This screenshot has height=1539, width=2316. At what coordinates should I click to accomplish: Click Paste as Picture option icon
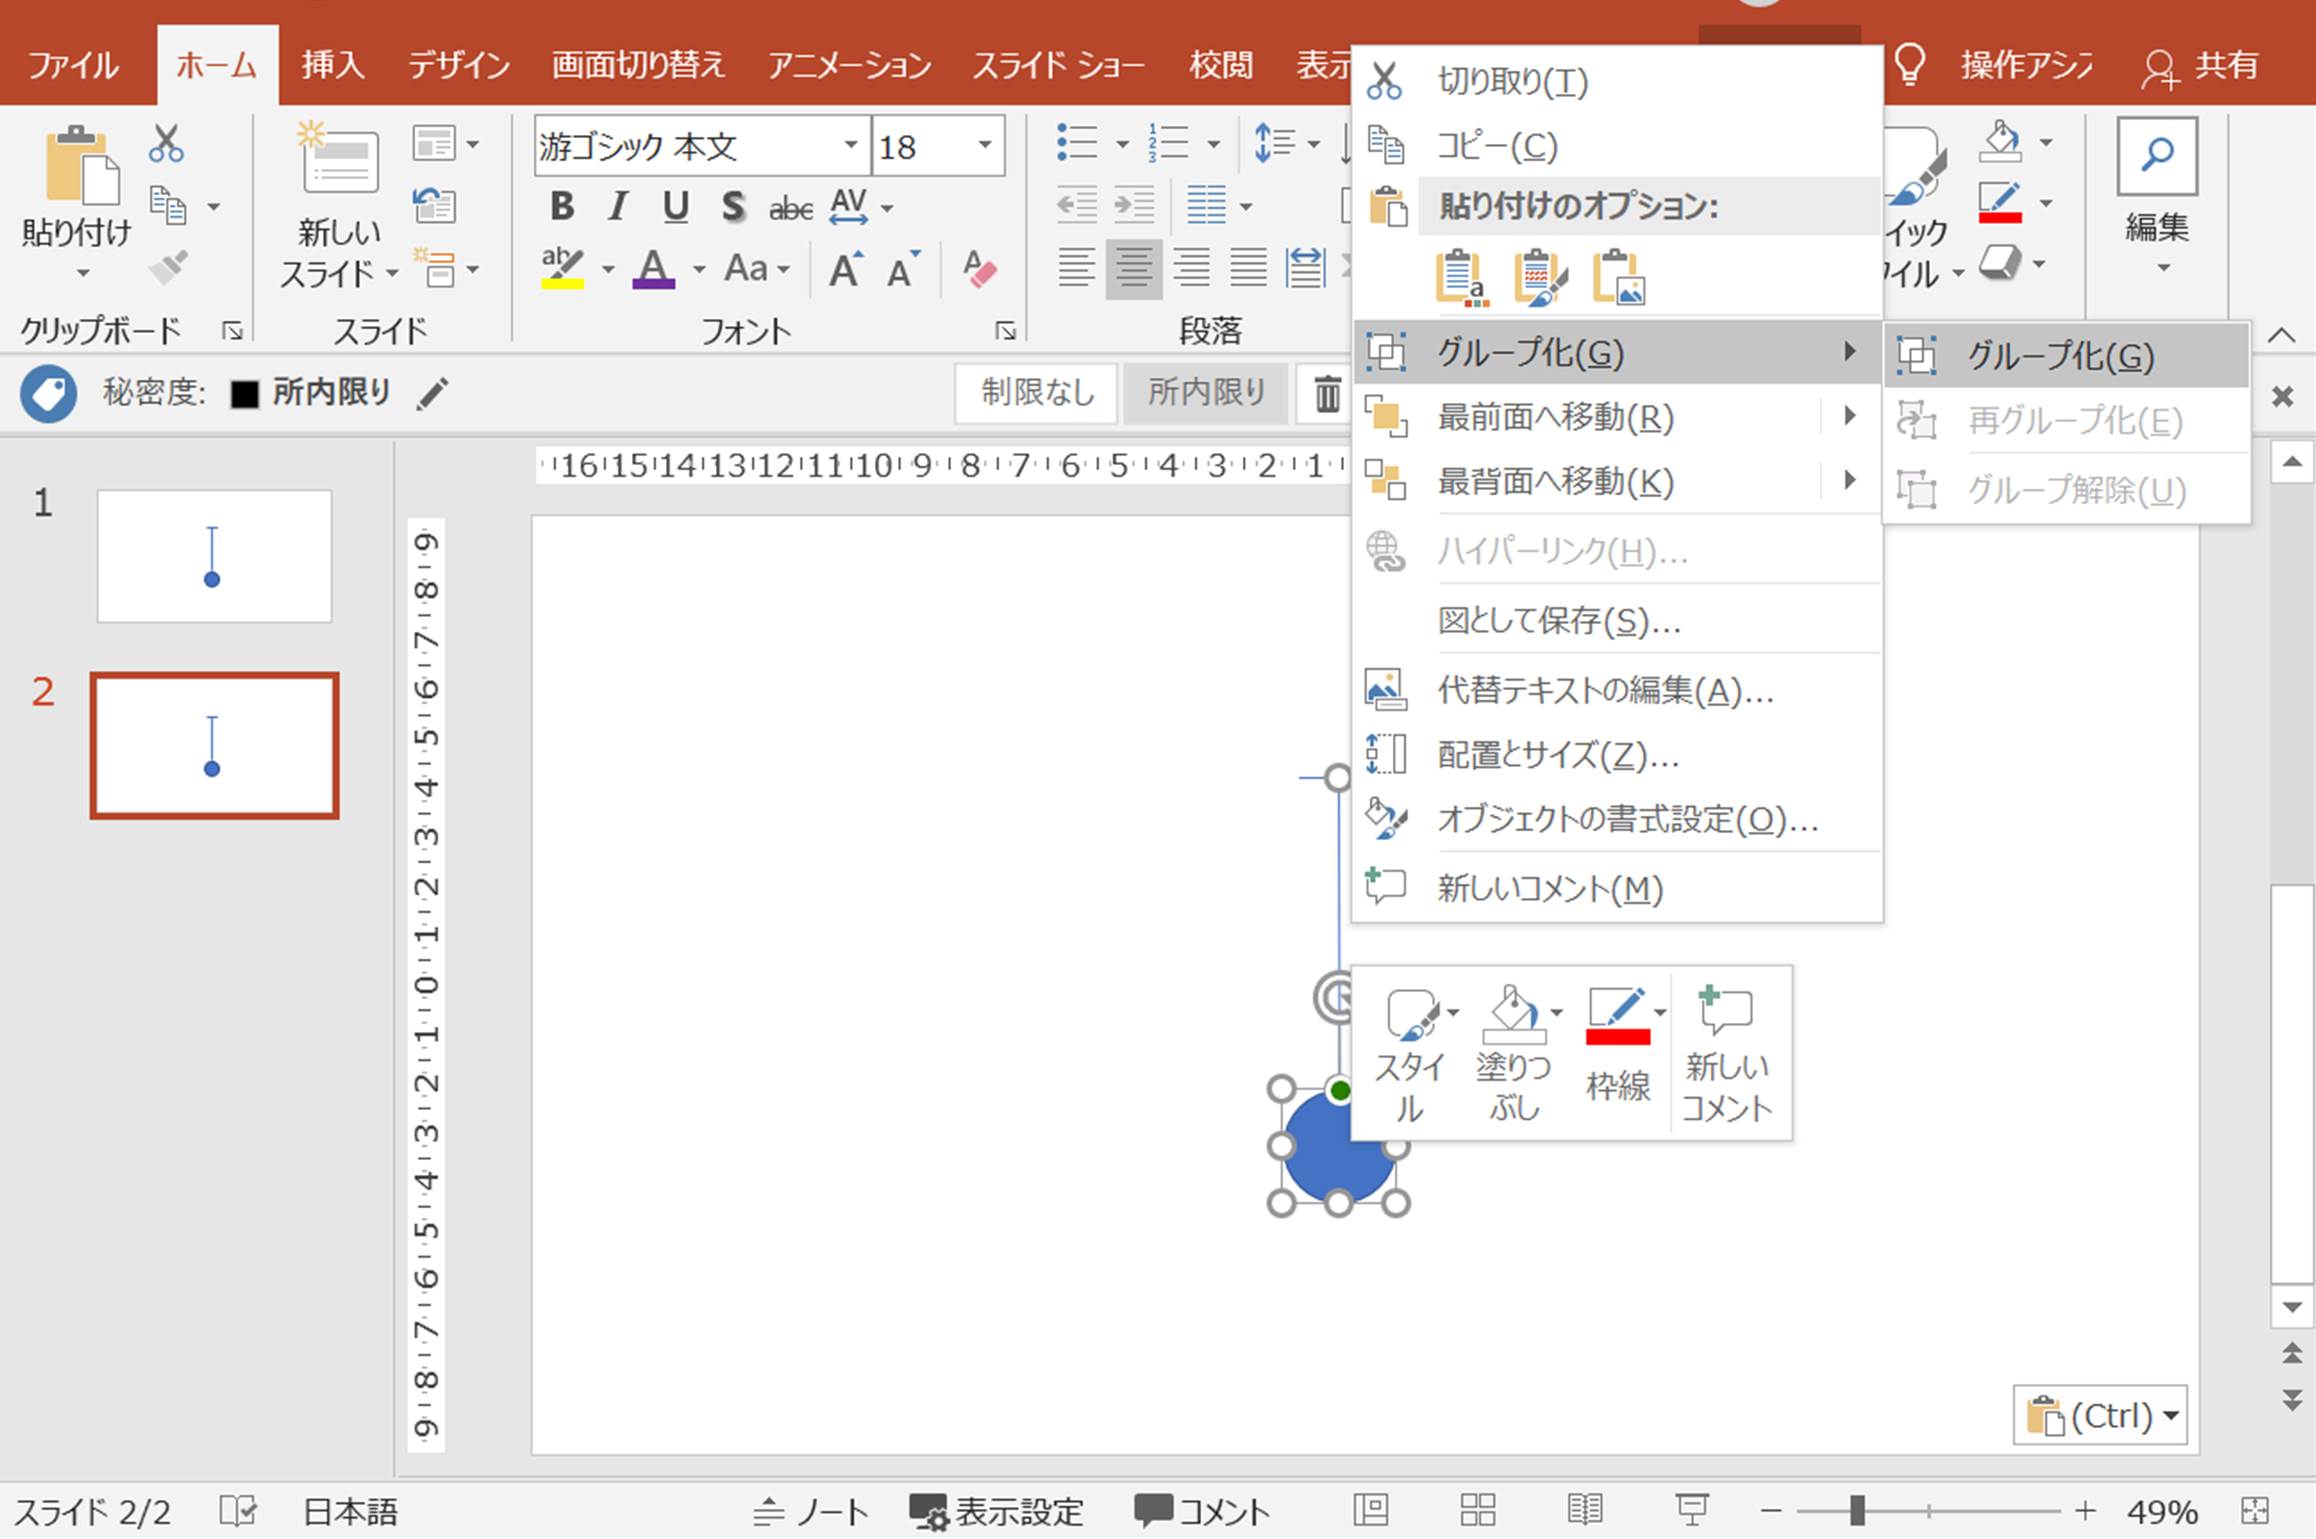tap(1620, 277)
